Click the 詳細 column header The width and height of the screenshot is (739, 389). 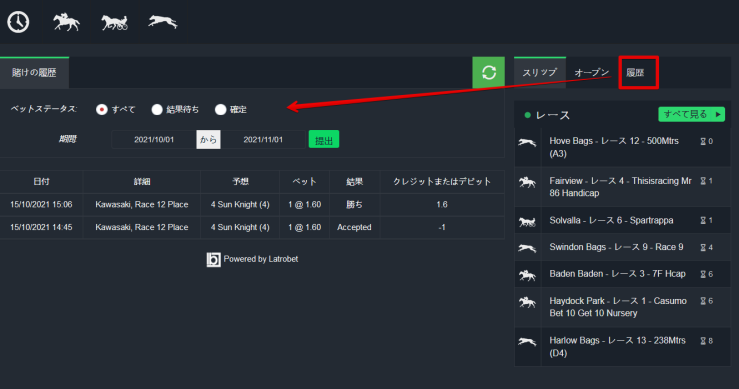pos(141,182)
